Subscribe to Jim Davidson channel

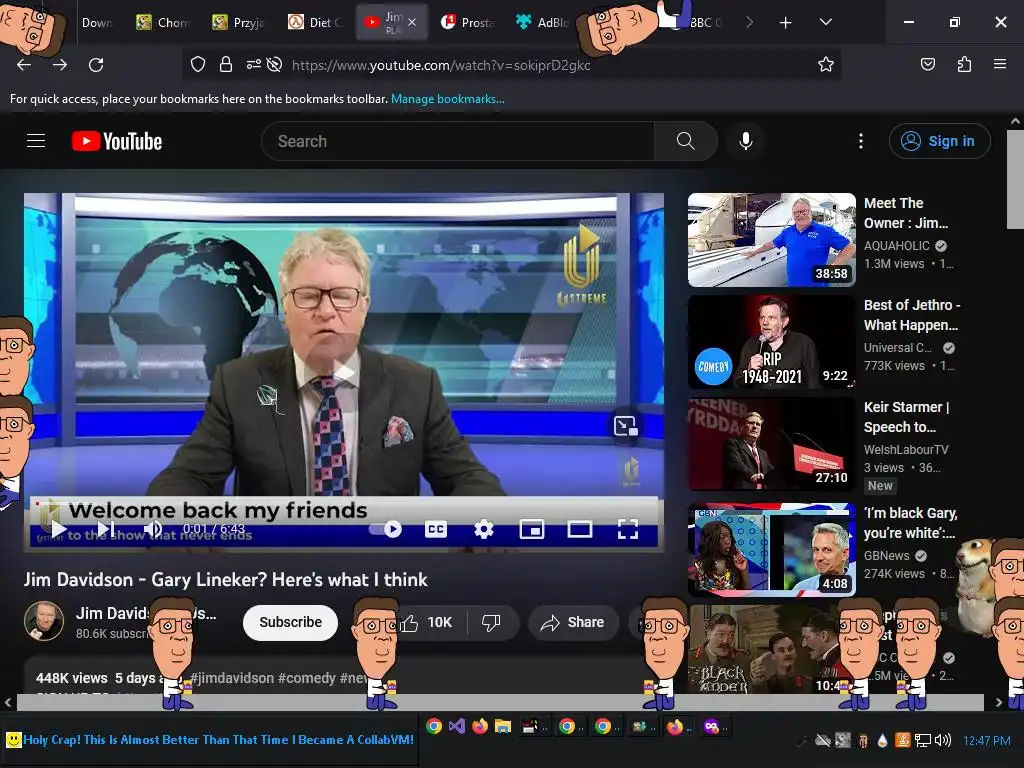click(291, 622)
